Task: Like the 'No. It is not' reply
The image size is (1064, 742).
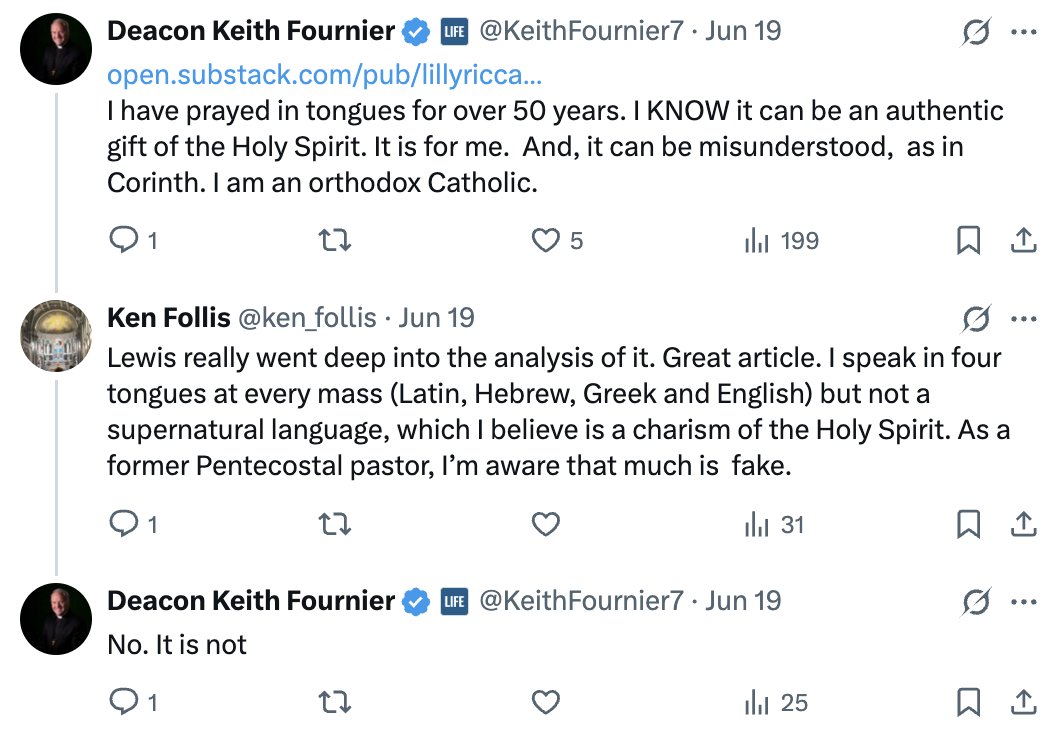Action: click(x=545, y=703)
